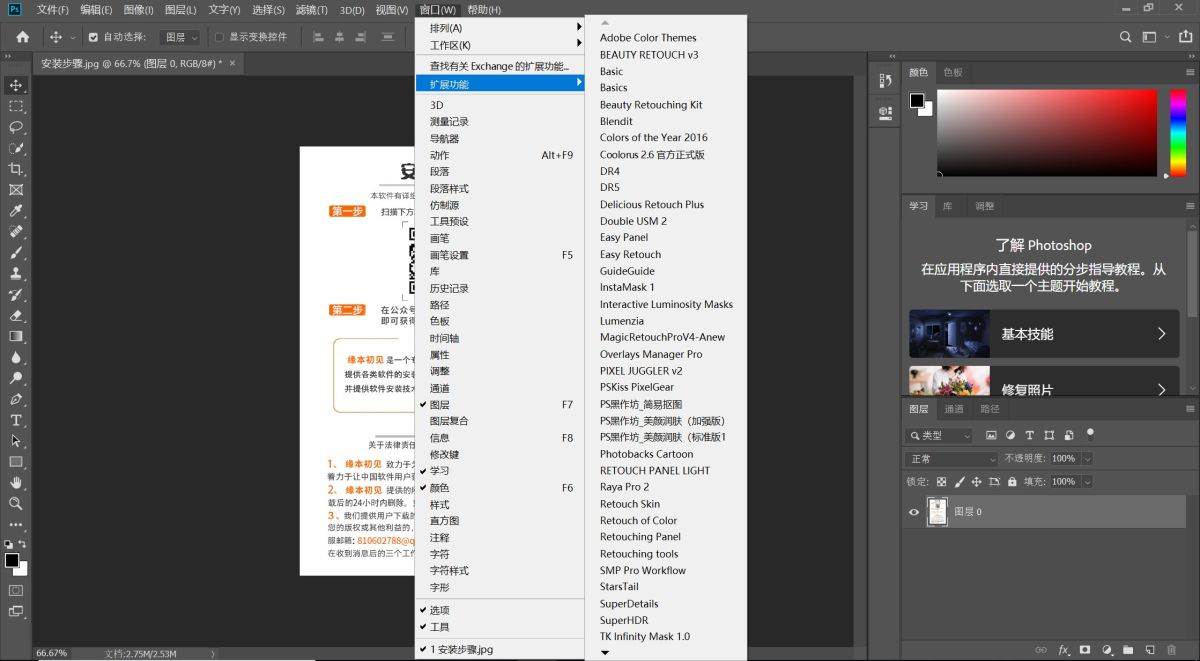Choose 查找有关 Exchange 的扩展功能 menu entry

click(x=500, y=66)
